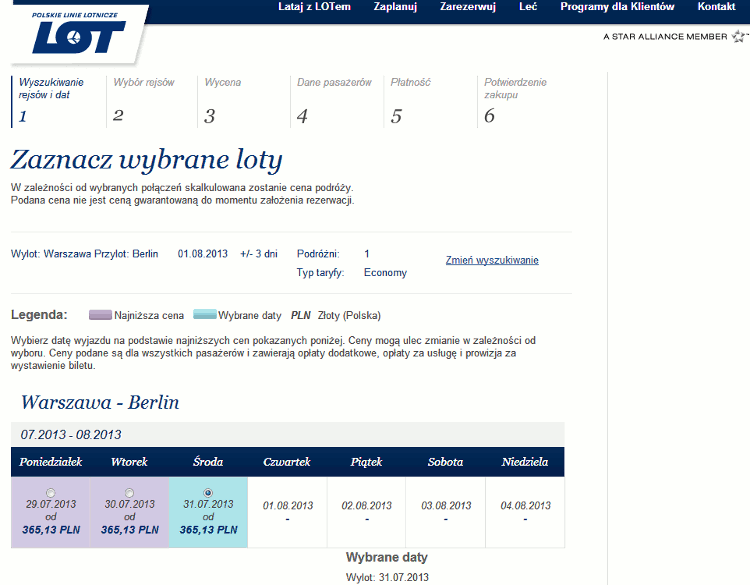
Task: Click the 365,13 PLN price under 31.07.2013
Action: (209, 530)
